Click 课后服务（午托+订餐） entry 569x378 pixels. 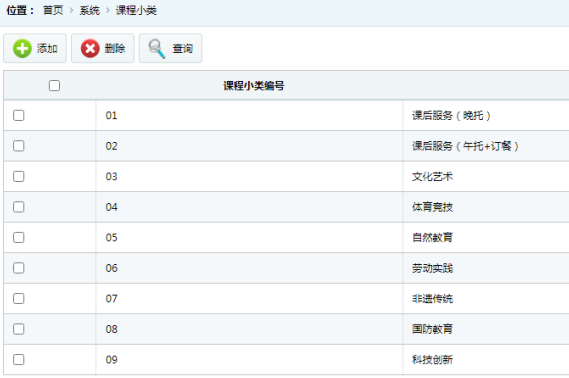tap(465, 146)
